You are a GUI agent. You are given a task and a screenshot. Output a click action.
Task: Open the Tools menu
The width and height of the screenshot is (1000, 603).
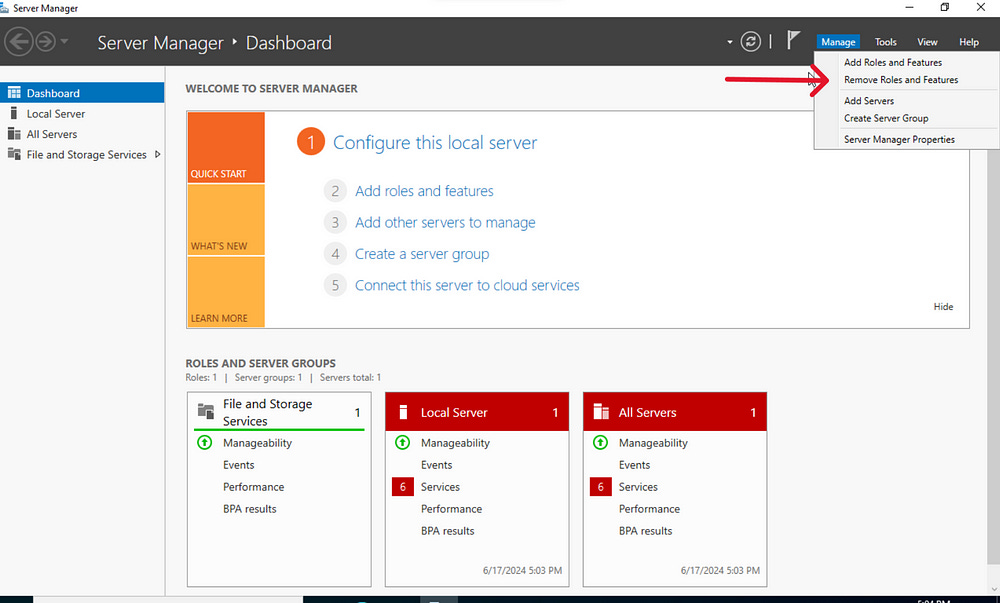click(885, 42)
